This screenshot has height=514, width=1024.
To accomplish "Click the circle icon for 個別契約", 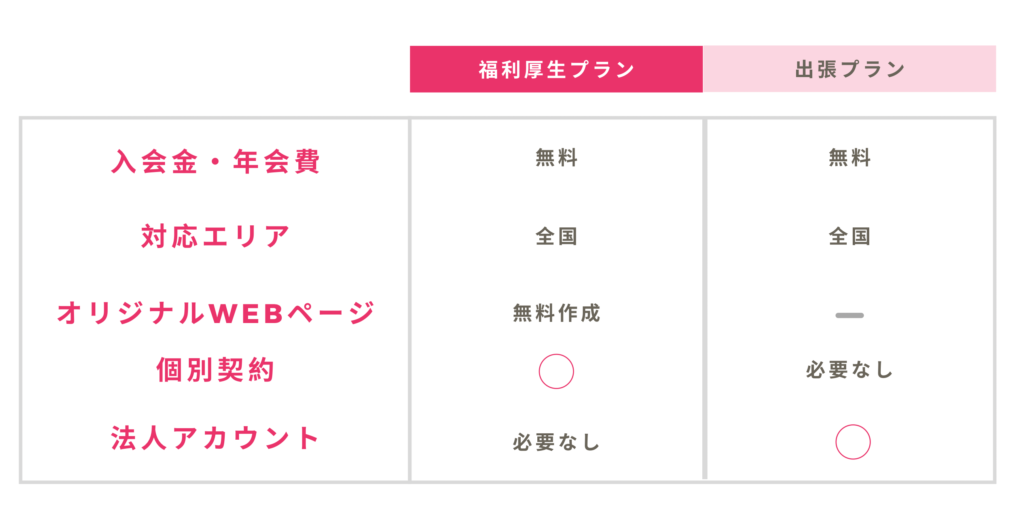I will [556, 371].
